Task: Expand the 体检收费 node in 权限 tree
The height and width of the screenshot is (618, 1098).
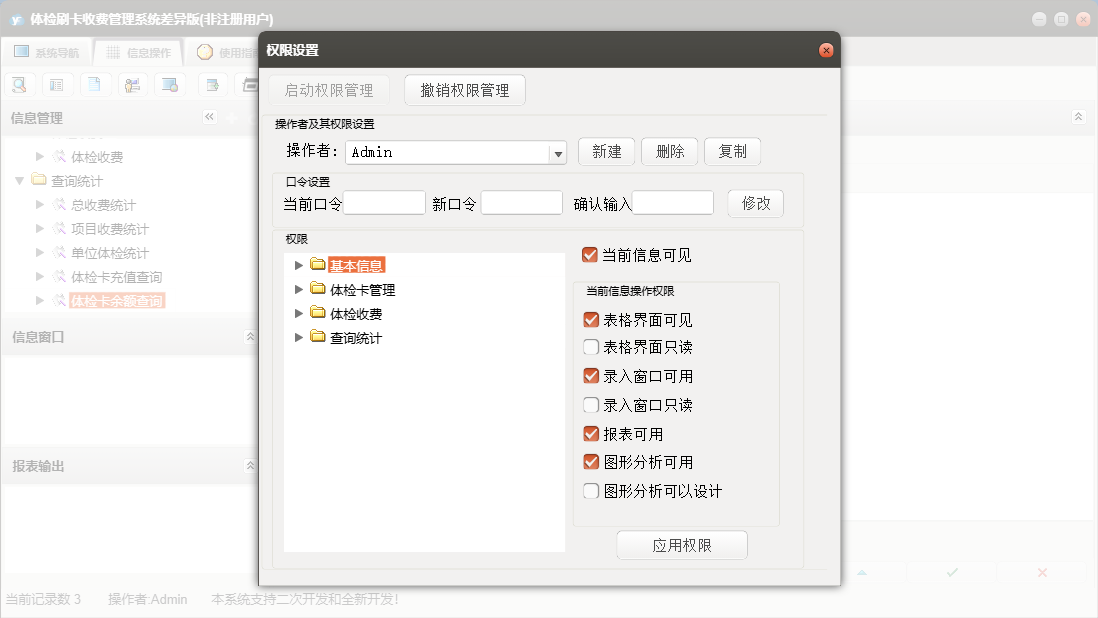Action: [298, 314]
